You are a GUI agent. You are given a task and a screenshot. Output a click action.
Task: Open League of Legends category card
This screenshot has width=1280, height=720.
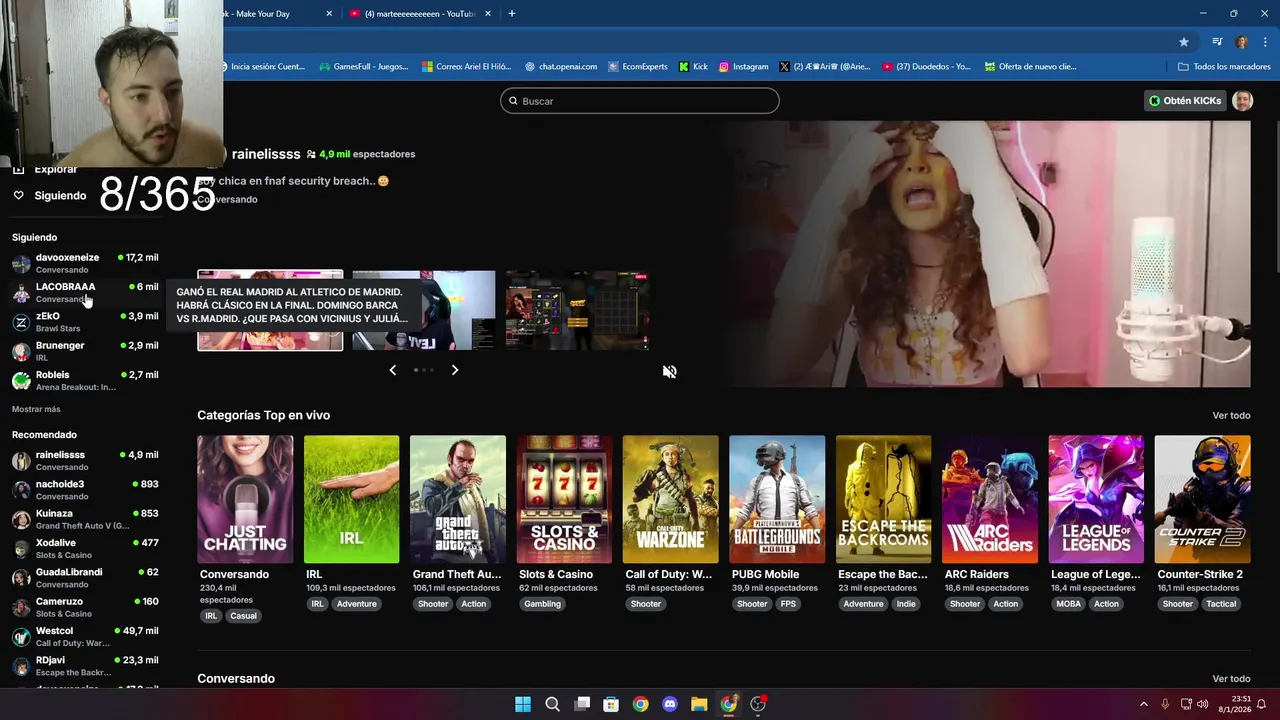(x=1096, y=499)
